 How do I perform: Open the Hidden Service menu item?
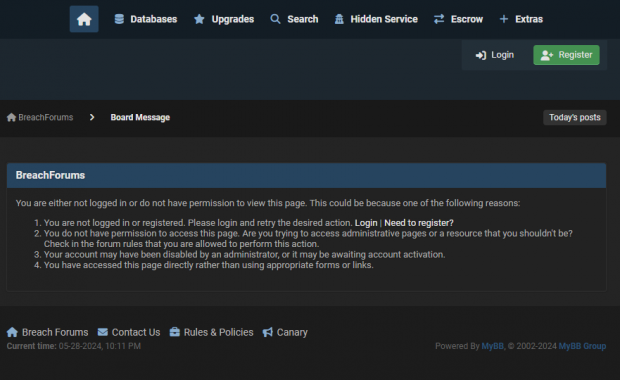[384, 19]
